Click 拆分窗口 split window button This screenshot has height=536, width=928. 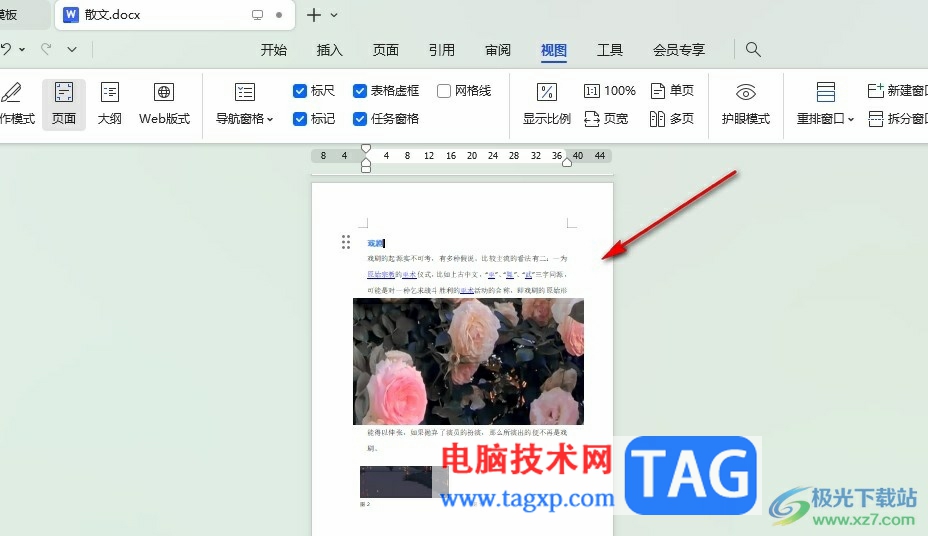pos(897,119)
